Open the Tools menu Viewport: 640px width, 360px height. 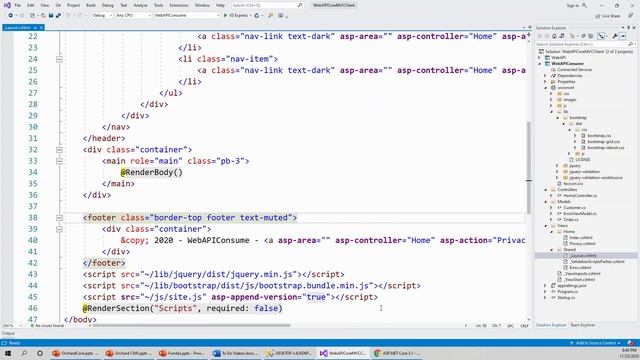(158, 5)
